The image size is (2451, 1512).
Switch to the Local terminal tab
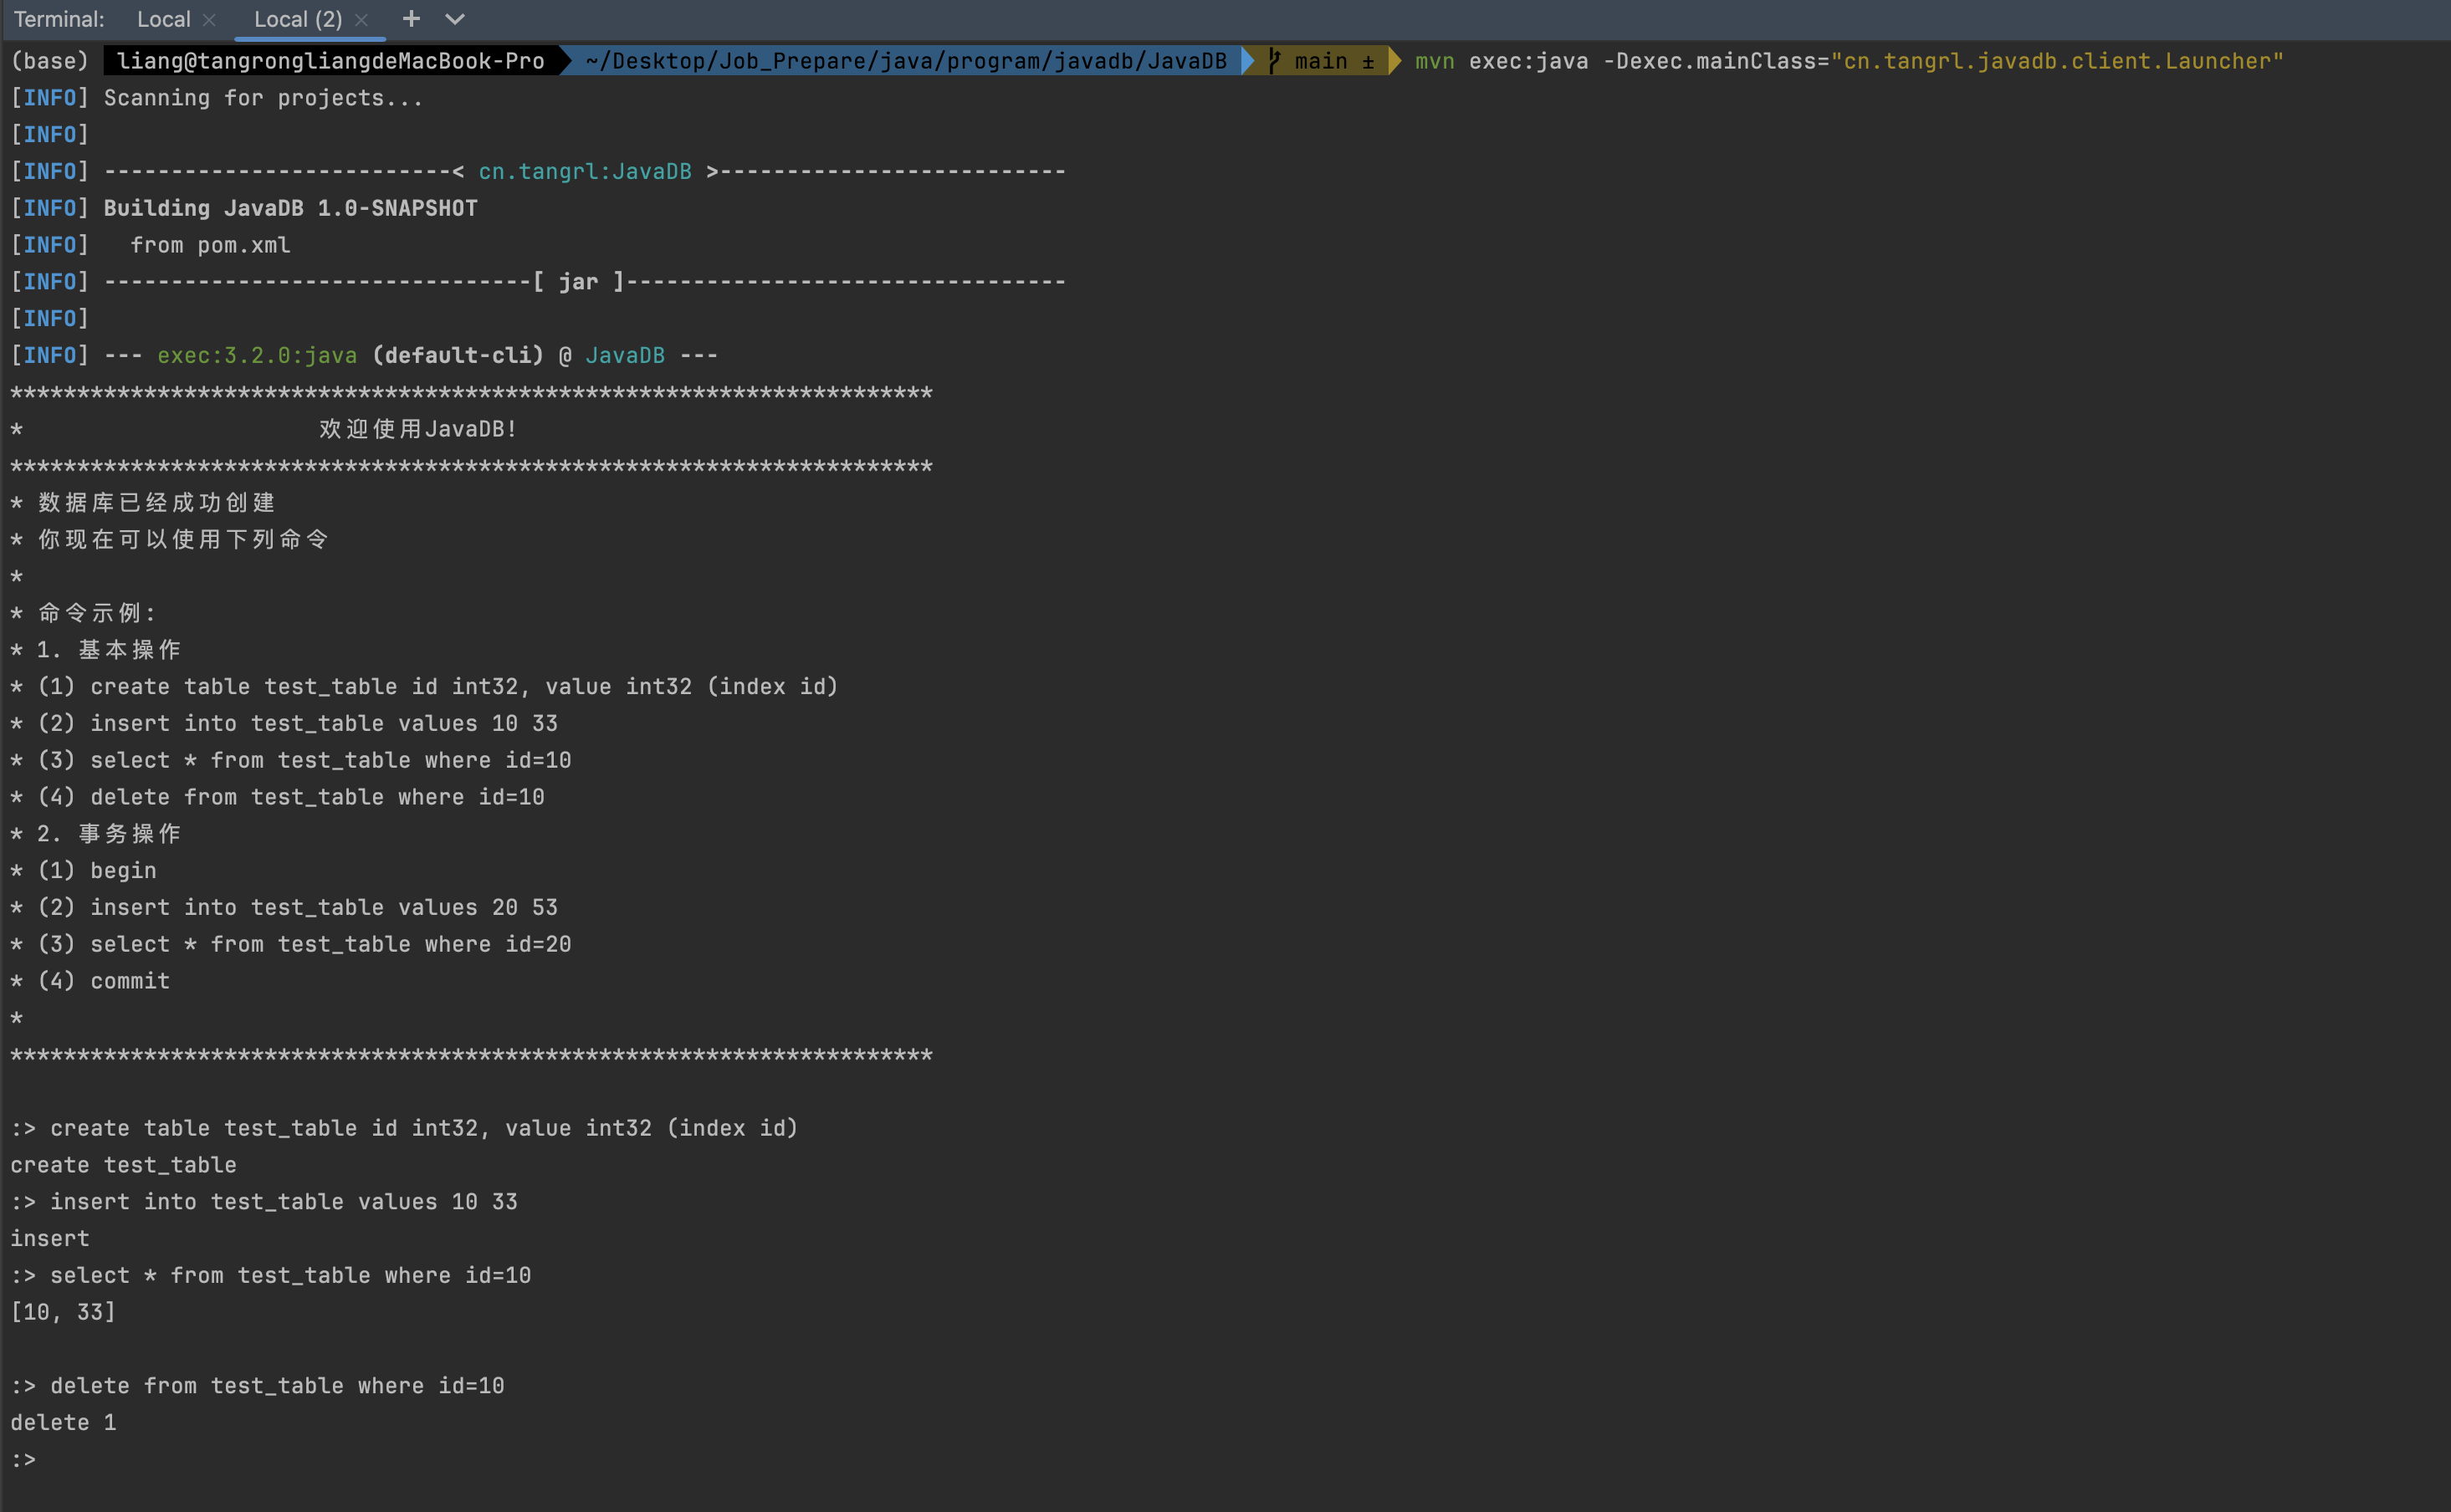pyautogui.click(x=164, y=20)
